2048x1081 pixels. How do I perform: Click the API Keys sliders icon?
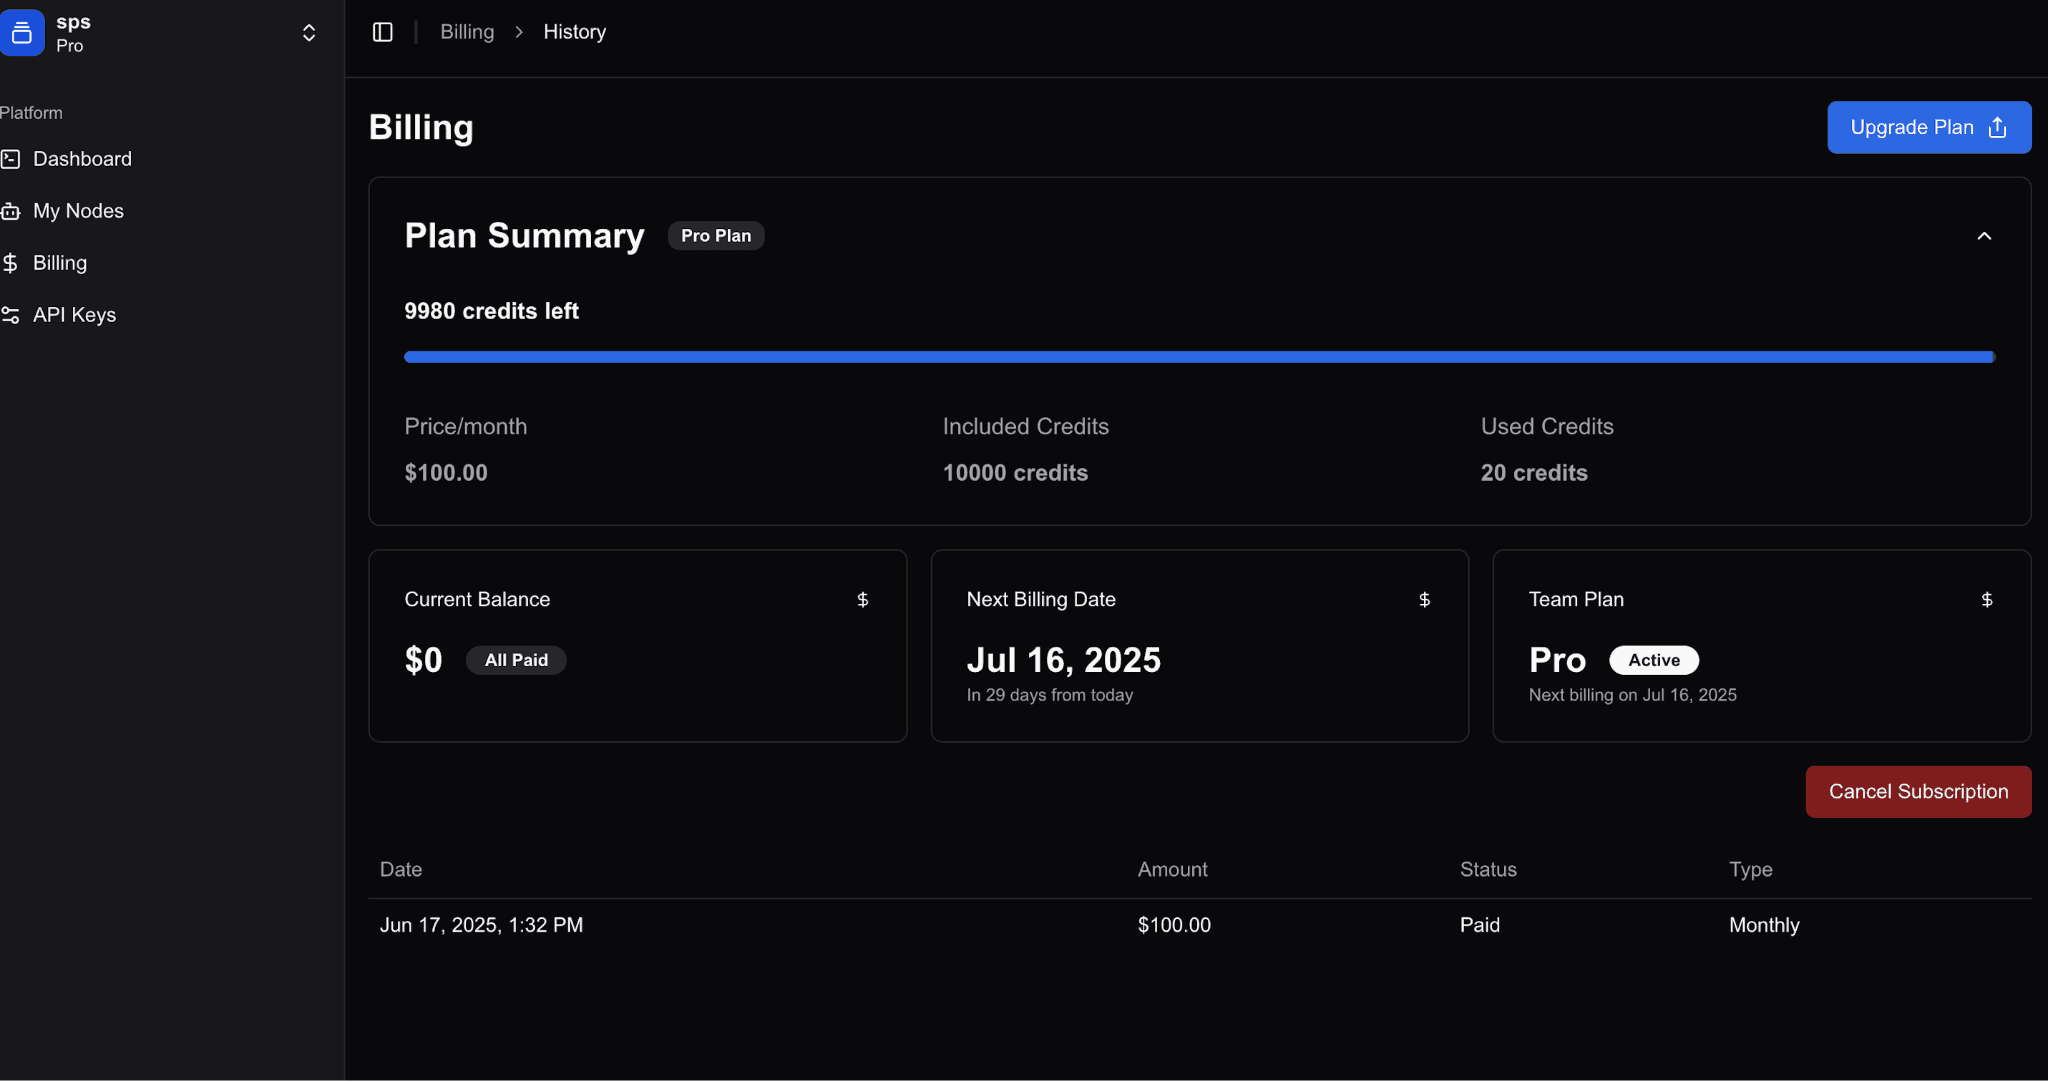pos(11,315)
